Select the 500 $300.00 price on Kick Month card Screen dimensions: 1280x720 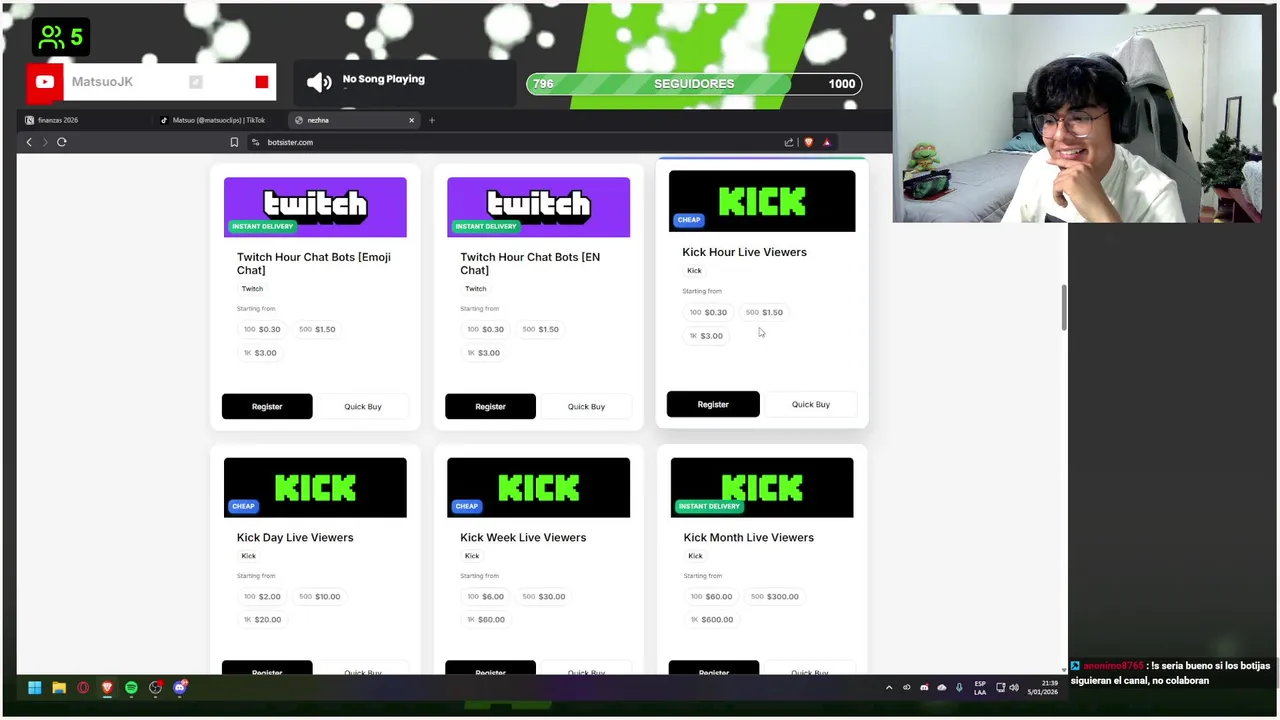775,597
